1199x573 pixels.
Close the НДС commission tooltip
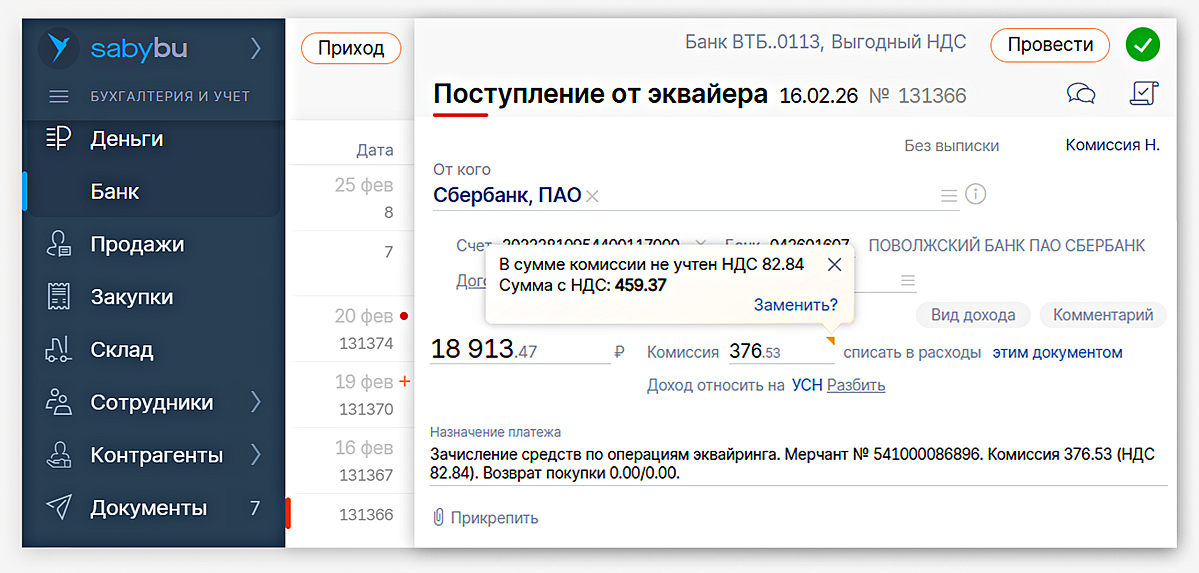click(835, 264)
